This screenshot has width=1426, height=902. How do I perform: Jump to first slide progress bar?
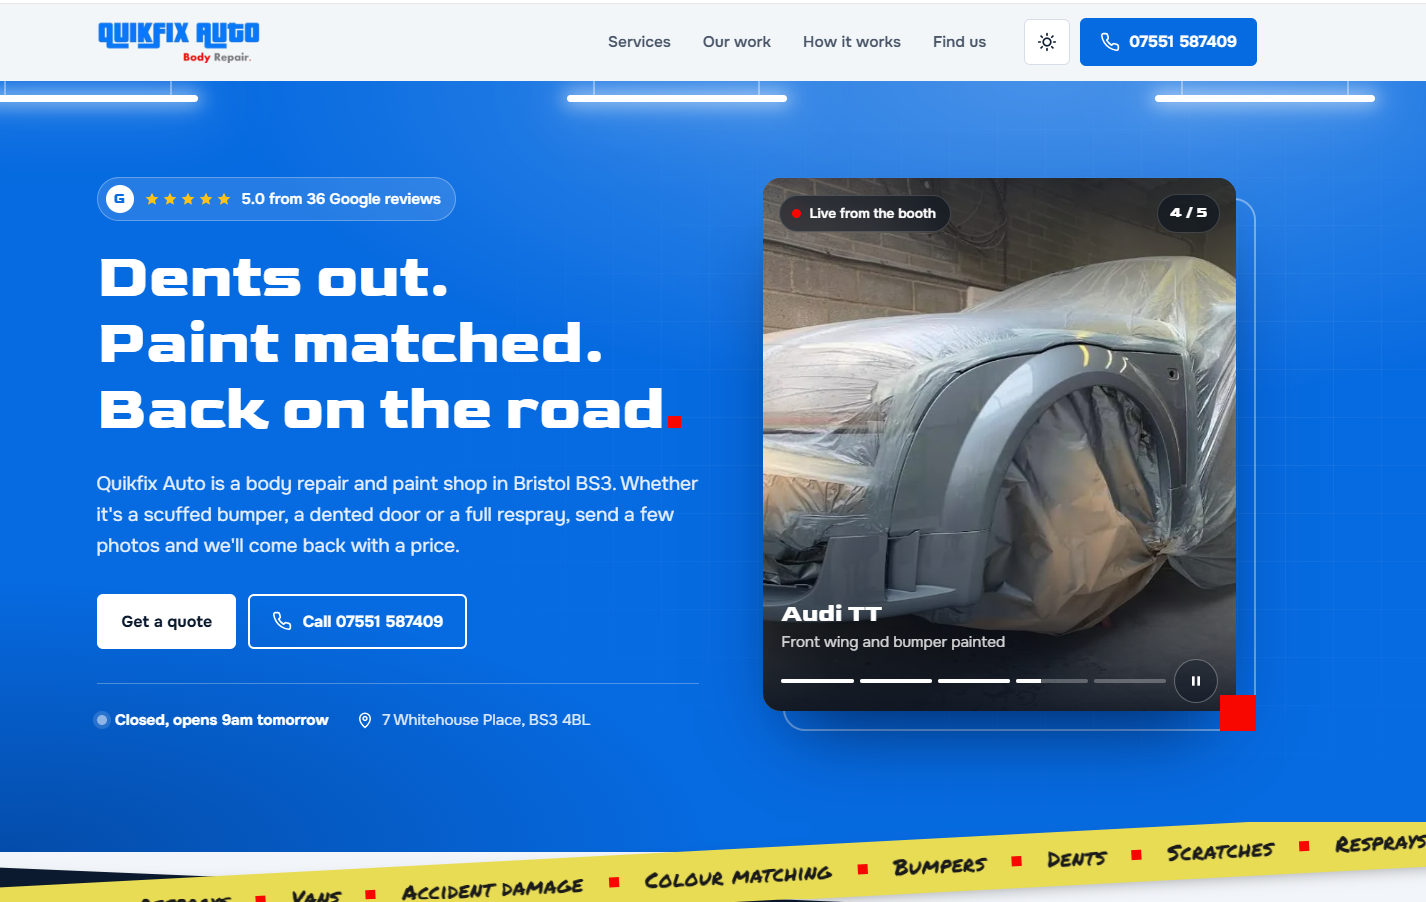point(817,681)
